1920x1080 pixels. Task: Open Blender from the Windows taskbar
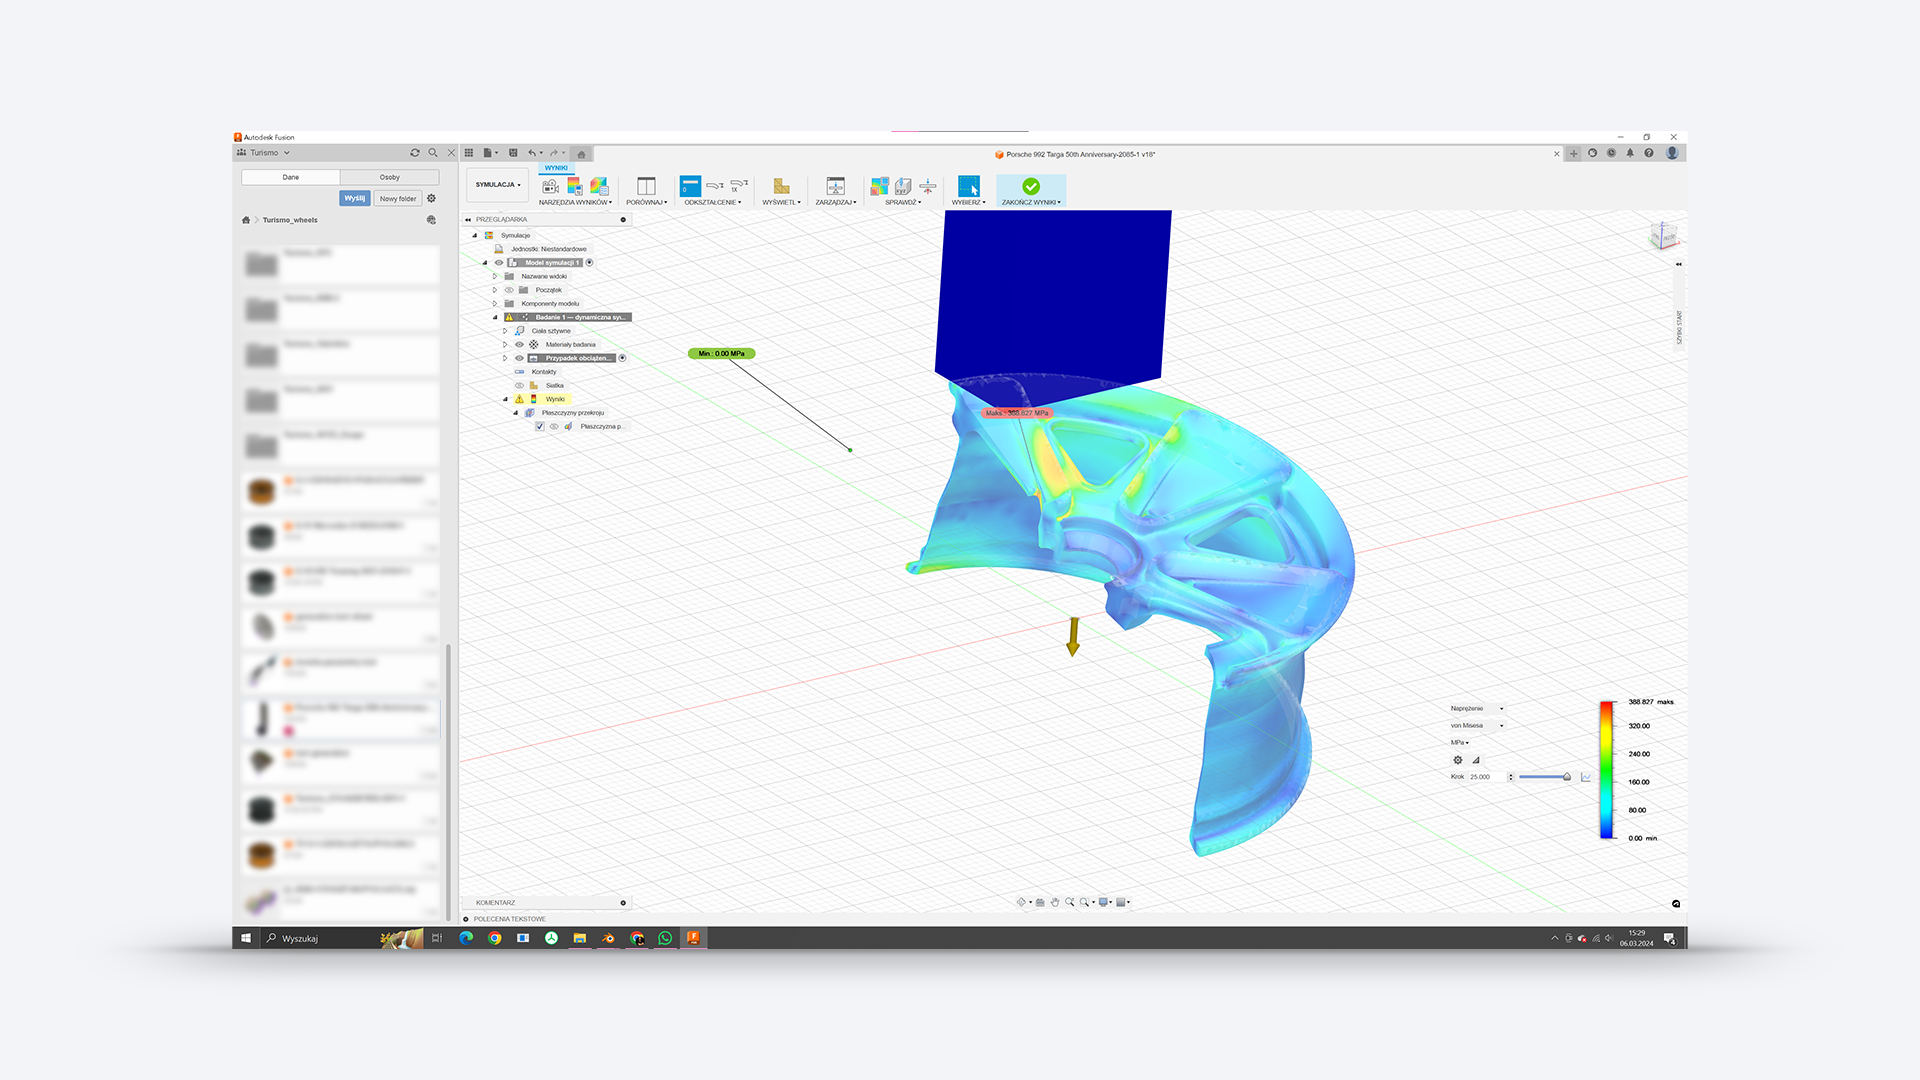point(608,938)
